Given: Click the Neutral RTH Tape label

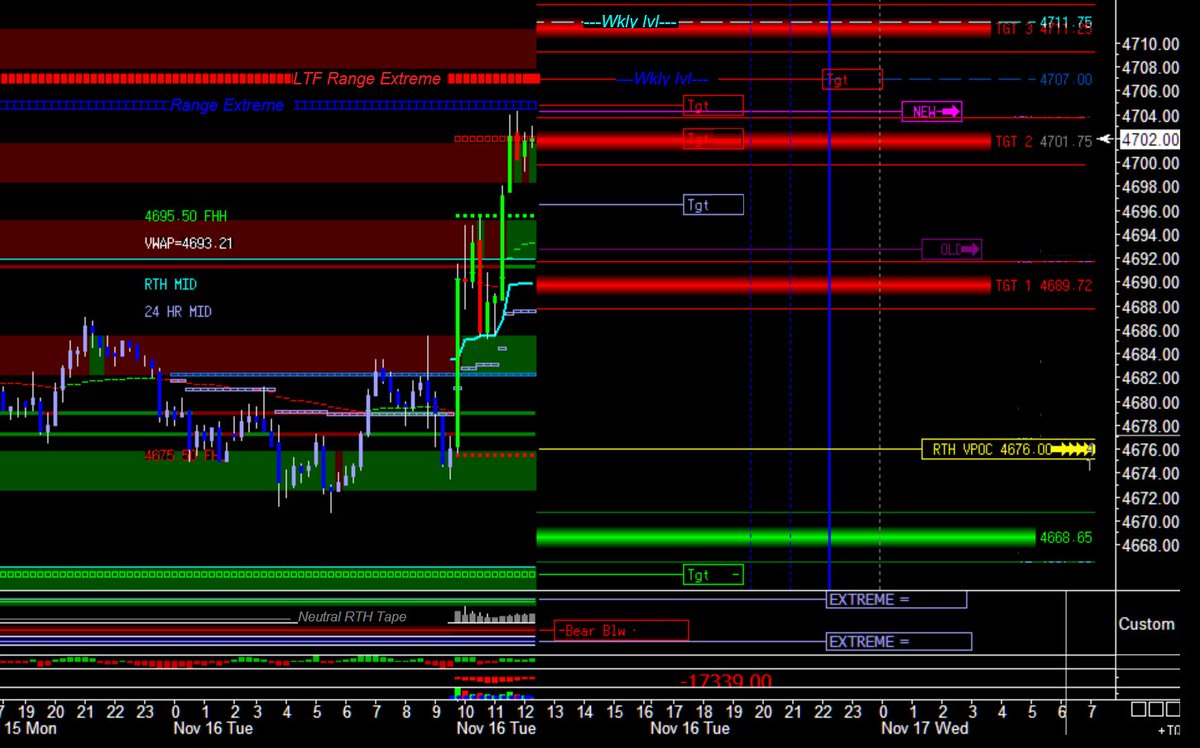Looking at the screenshot, I should point(352,617).
